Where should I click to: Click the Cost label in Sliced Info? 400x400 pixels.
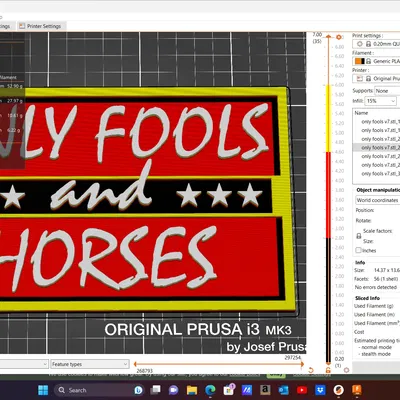[359, 332]
